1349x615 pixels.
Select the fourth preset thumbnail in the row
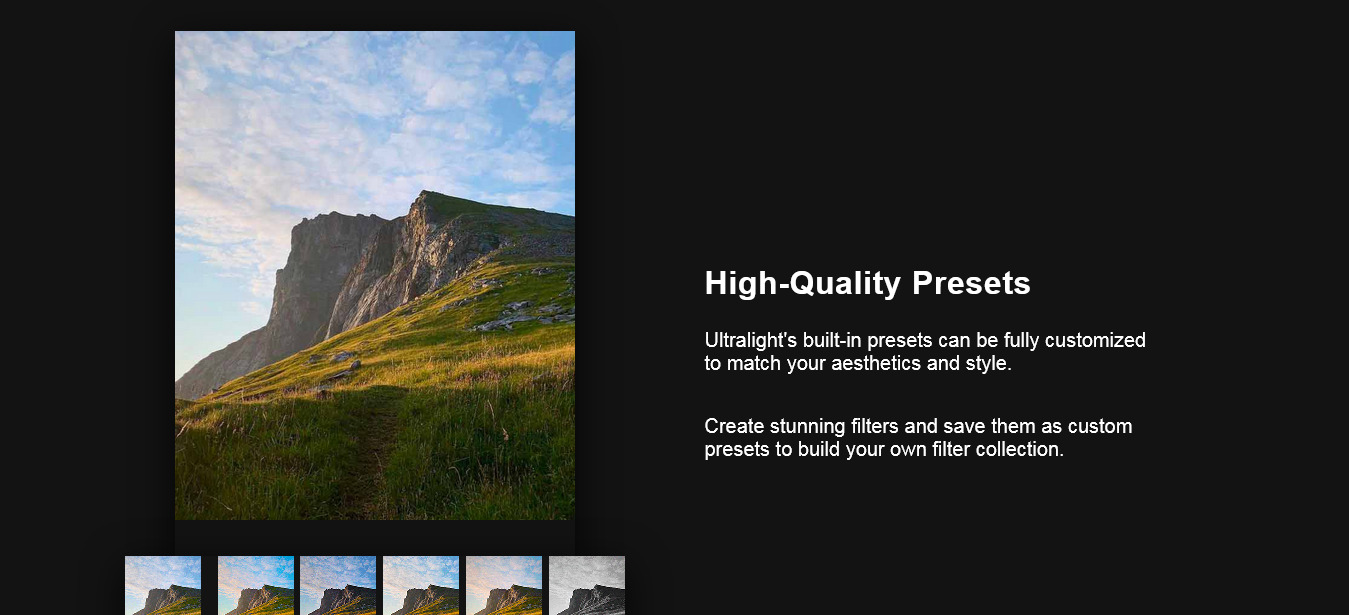(x=421, y=585)
